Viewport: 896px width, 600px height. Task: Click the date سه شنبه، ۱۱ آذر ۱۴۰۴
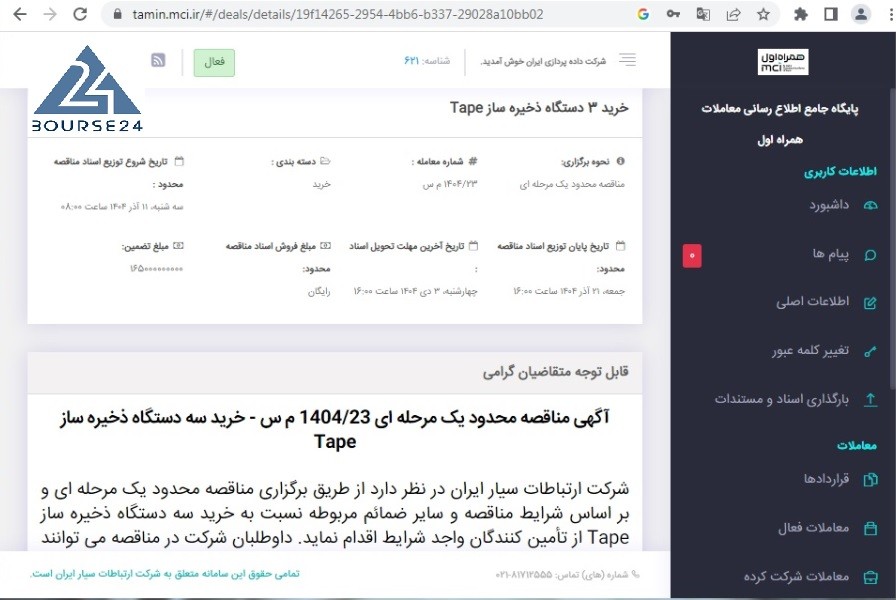(122, 207)
